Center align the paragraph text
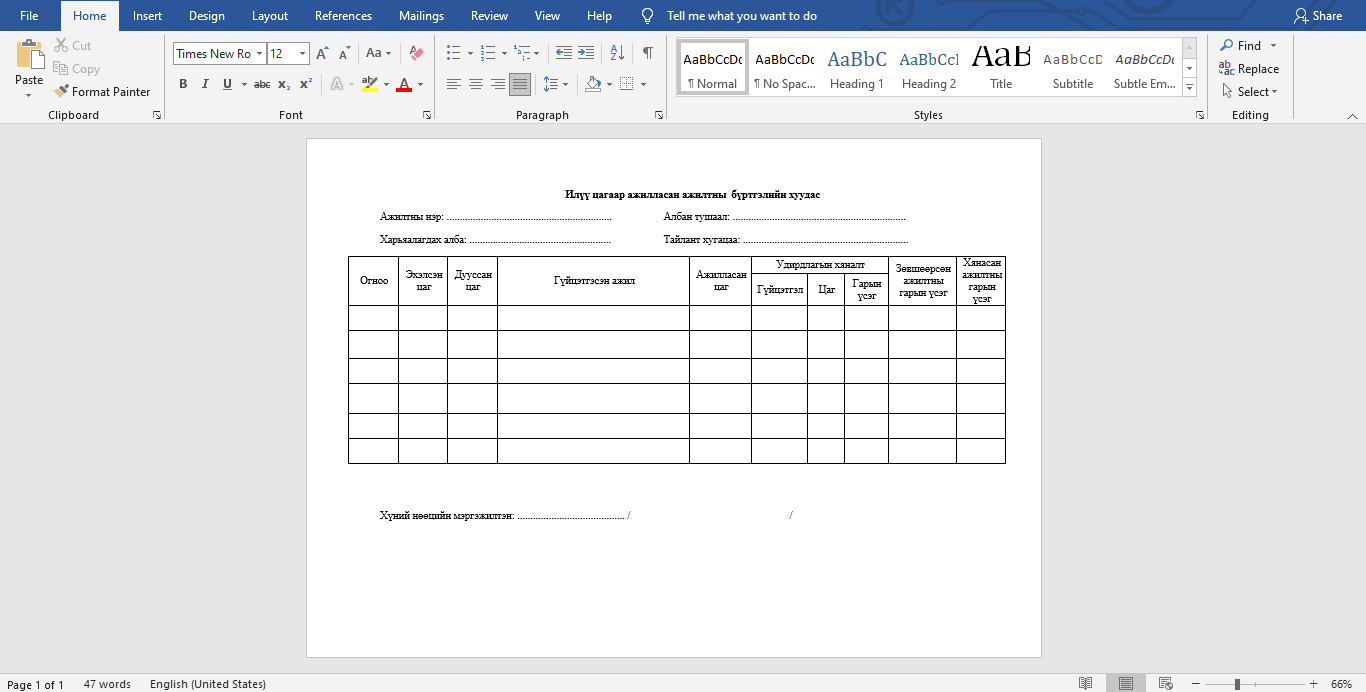The height and width of the screenshot is (692, 1366). [476, 84]
